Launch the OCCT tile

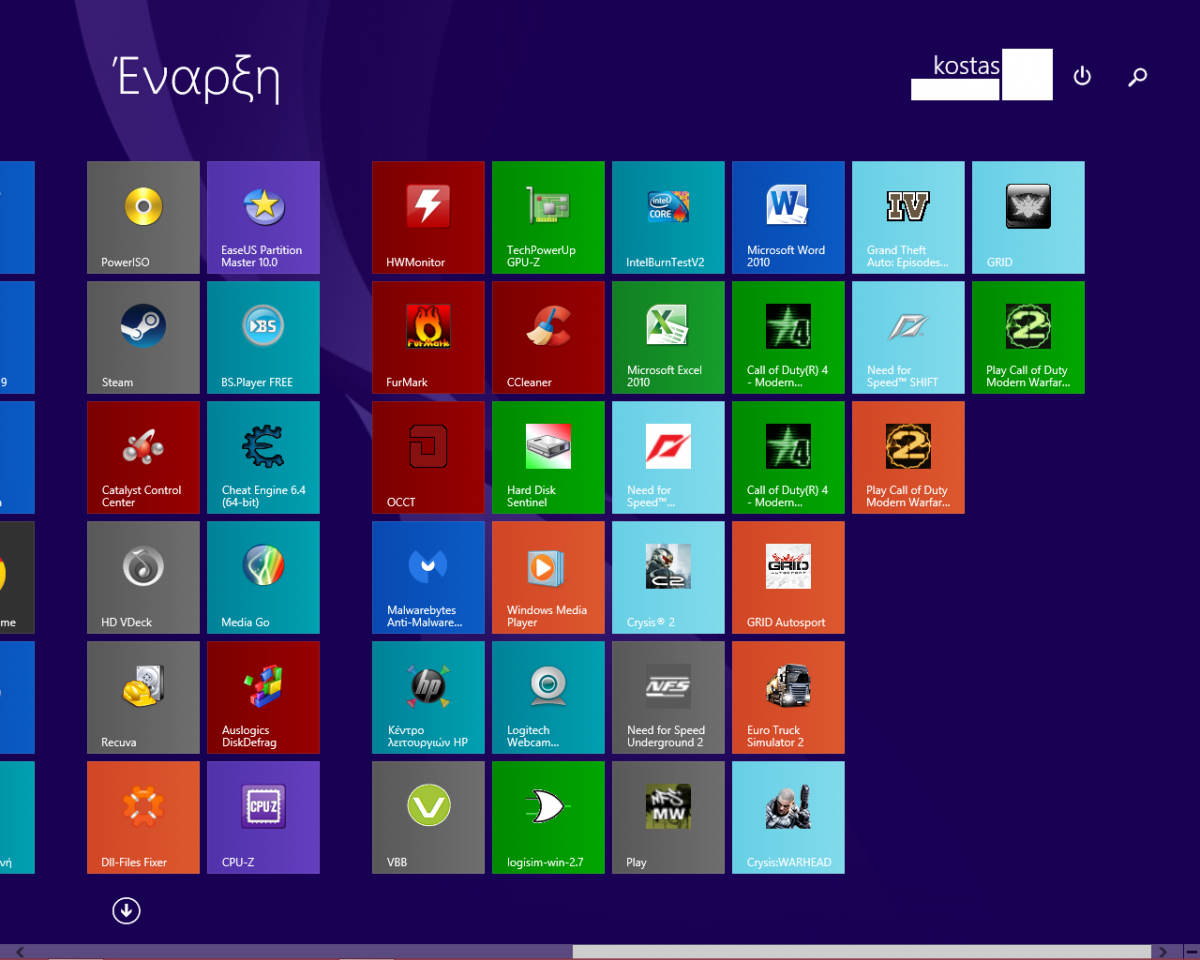(428, 457)
